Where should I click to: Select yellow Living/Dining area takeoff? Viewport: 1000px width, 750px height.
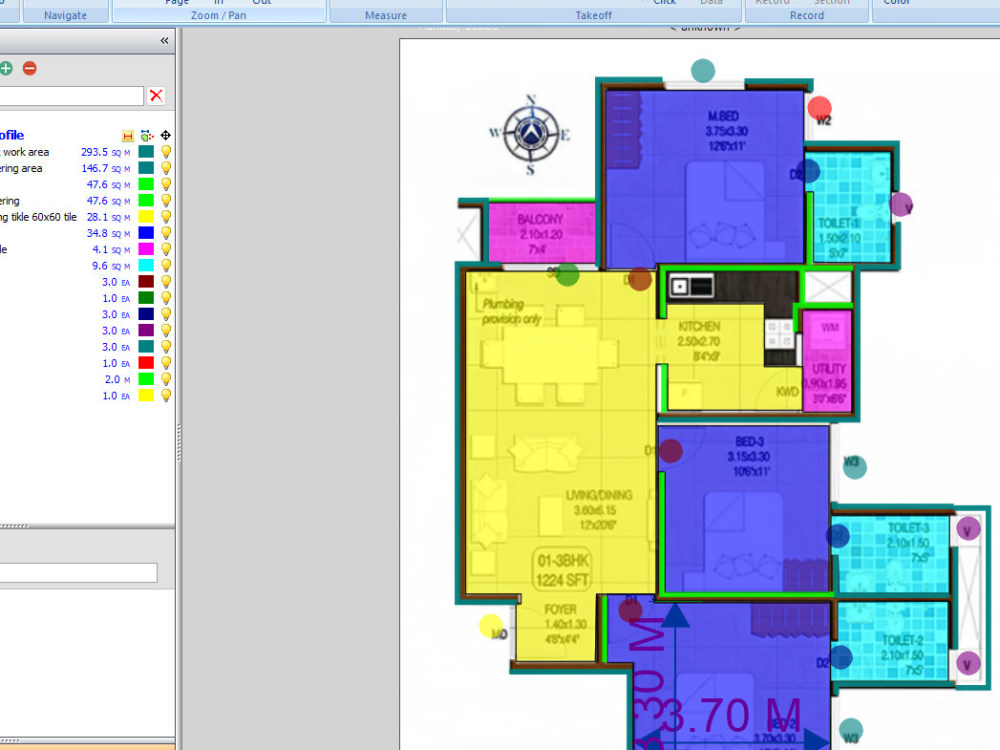point(561,434)
